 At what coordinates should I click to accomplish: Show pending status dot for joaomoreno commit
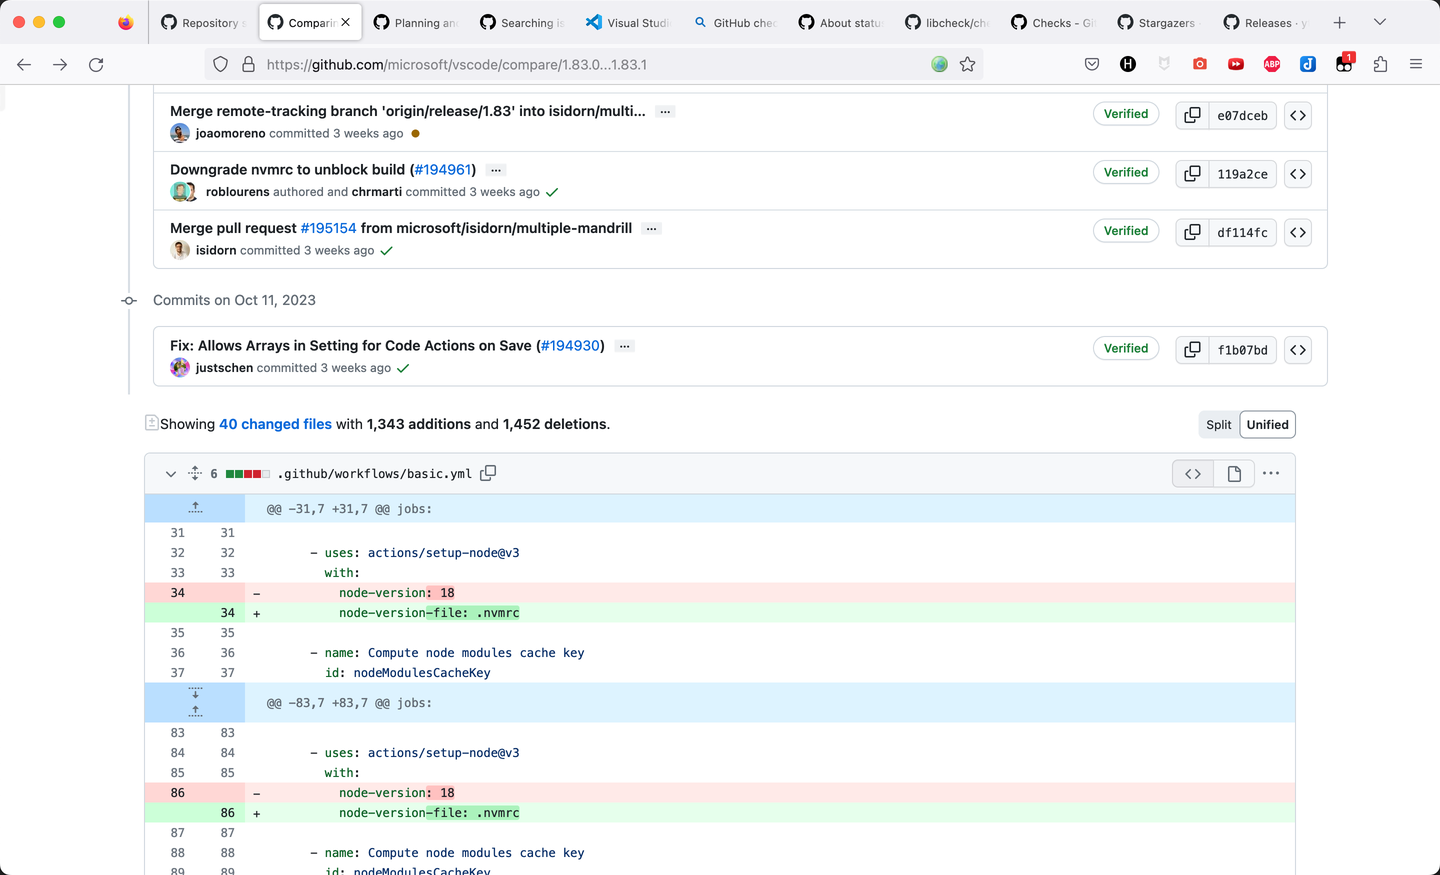416,133
